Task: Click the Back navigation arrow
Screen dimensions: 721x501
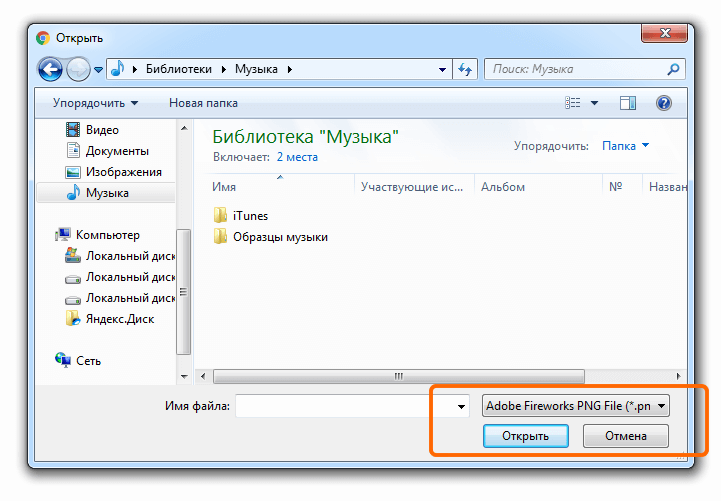Action: coord(50,69)
